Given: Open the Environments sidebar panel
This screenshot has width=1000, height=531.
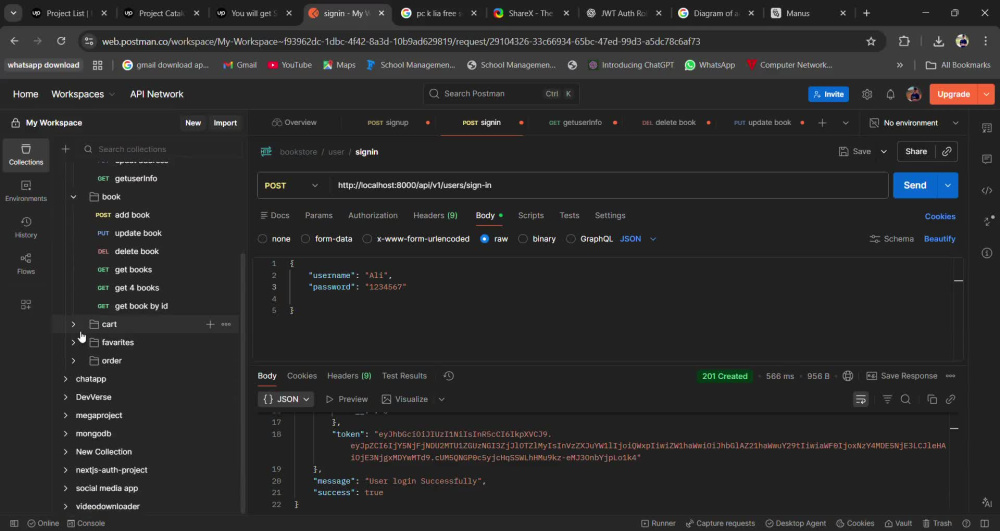Looking at the screenshot, I should coord(26,191).
